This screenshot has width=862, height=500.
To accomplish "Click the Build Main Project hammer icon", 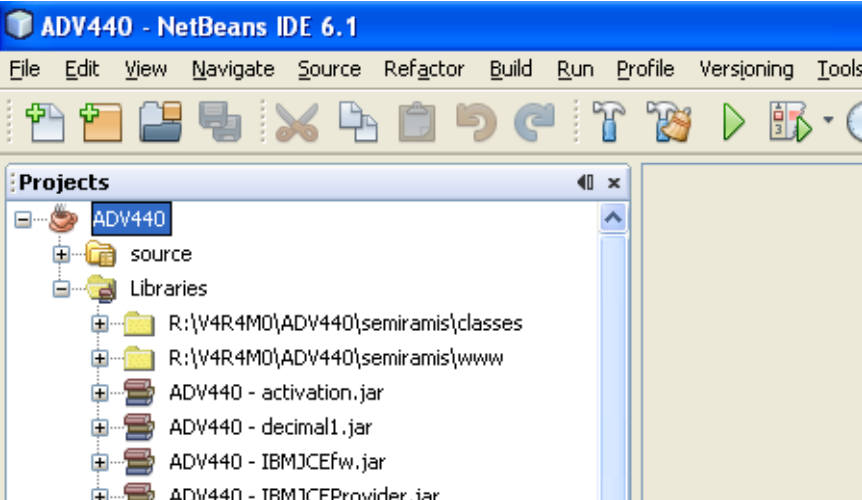I will click(x=607, y=123).
